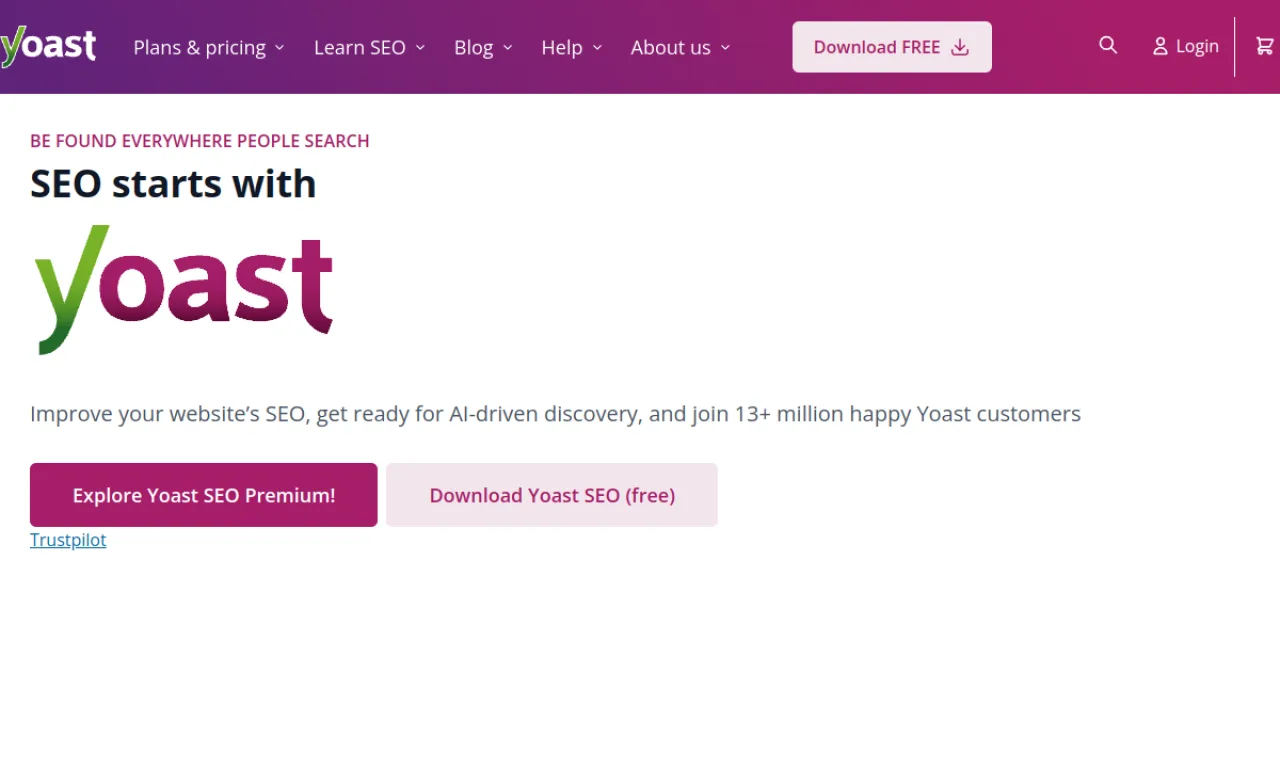Expand the About us chevron
The height and width of the screenshot is (768, 1280).
pos(725,47)
